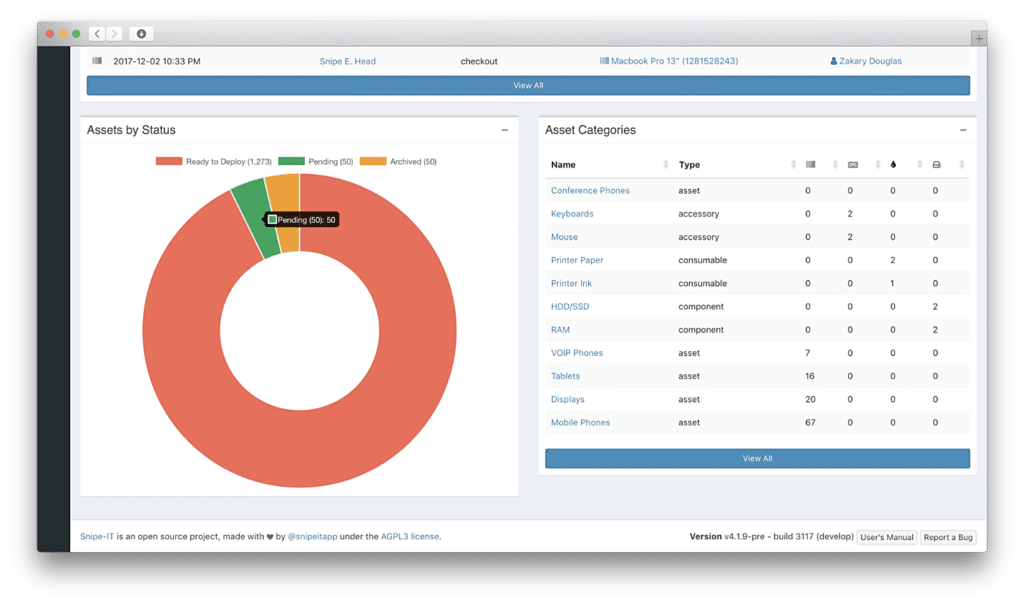Image resolution: width=1024 pixels, height=605 pixels.
Task: Click the browser back arrow
Action: (x=96, y=33)
